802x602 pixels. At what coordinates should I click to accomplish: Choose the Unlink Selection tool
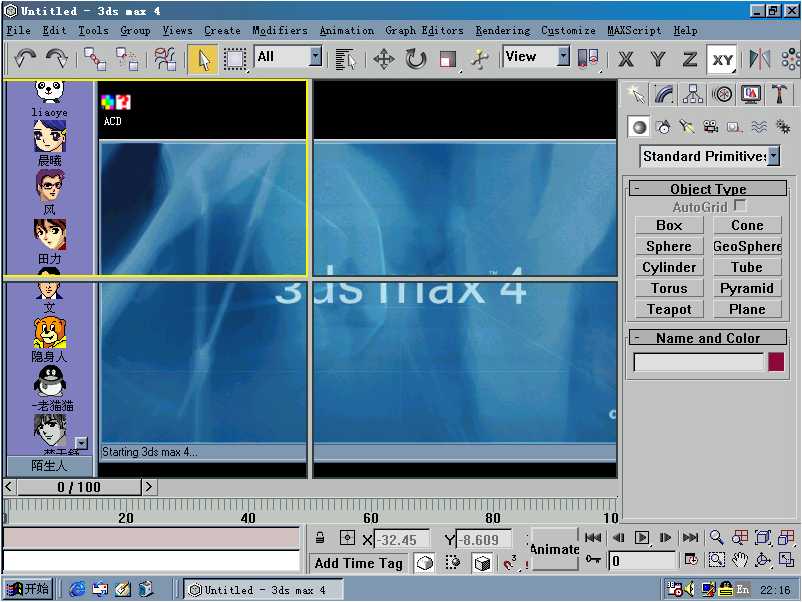[x=127, y=59]
